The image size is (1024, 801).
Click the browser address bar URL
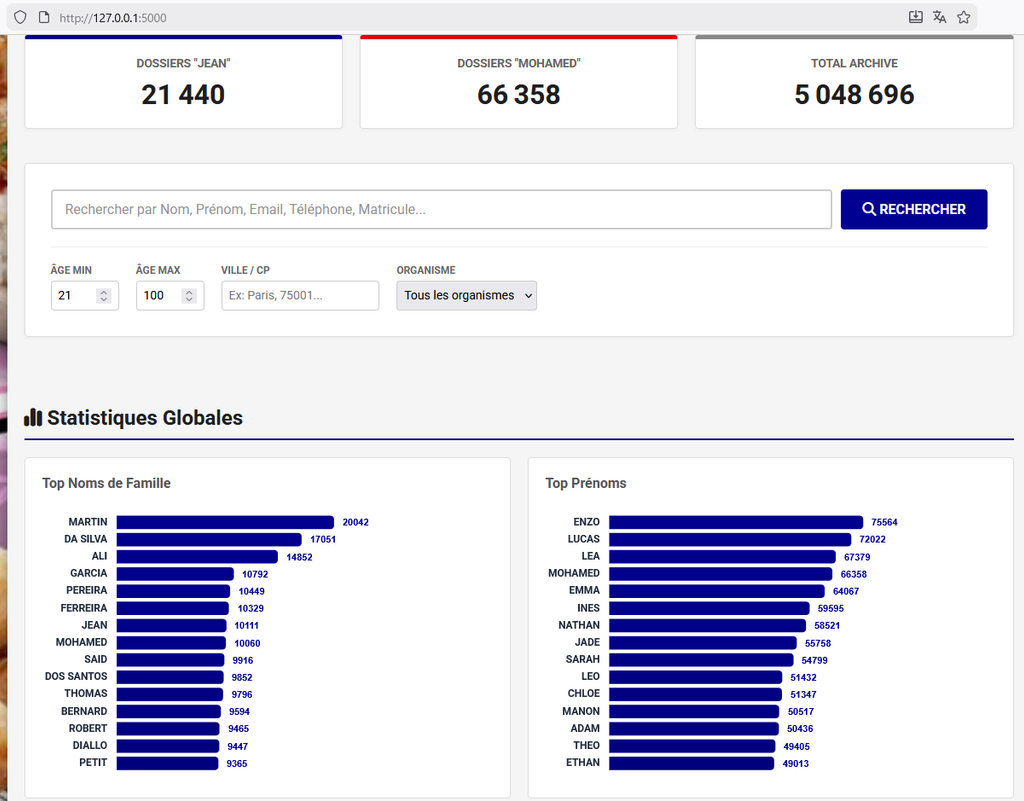112,18
